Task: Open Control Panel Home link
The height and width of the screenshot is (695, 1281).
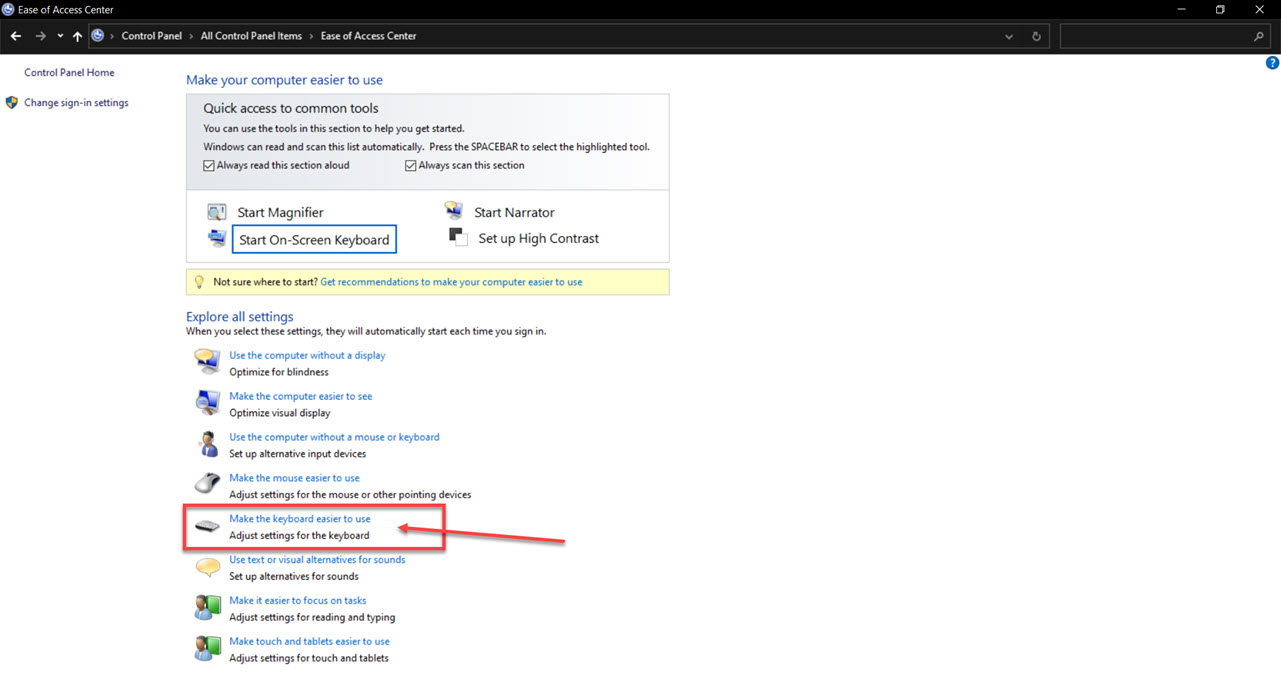Action: tap(69, 73)
